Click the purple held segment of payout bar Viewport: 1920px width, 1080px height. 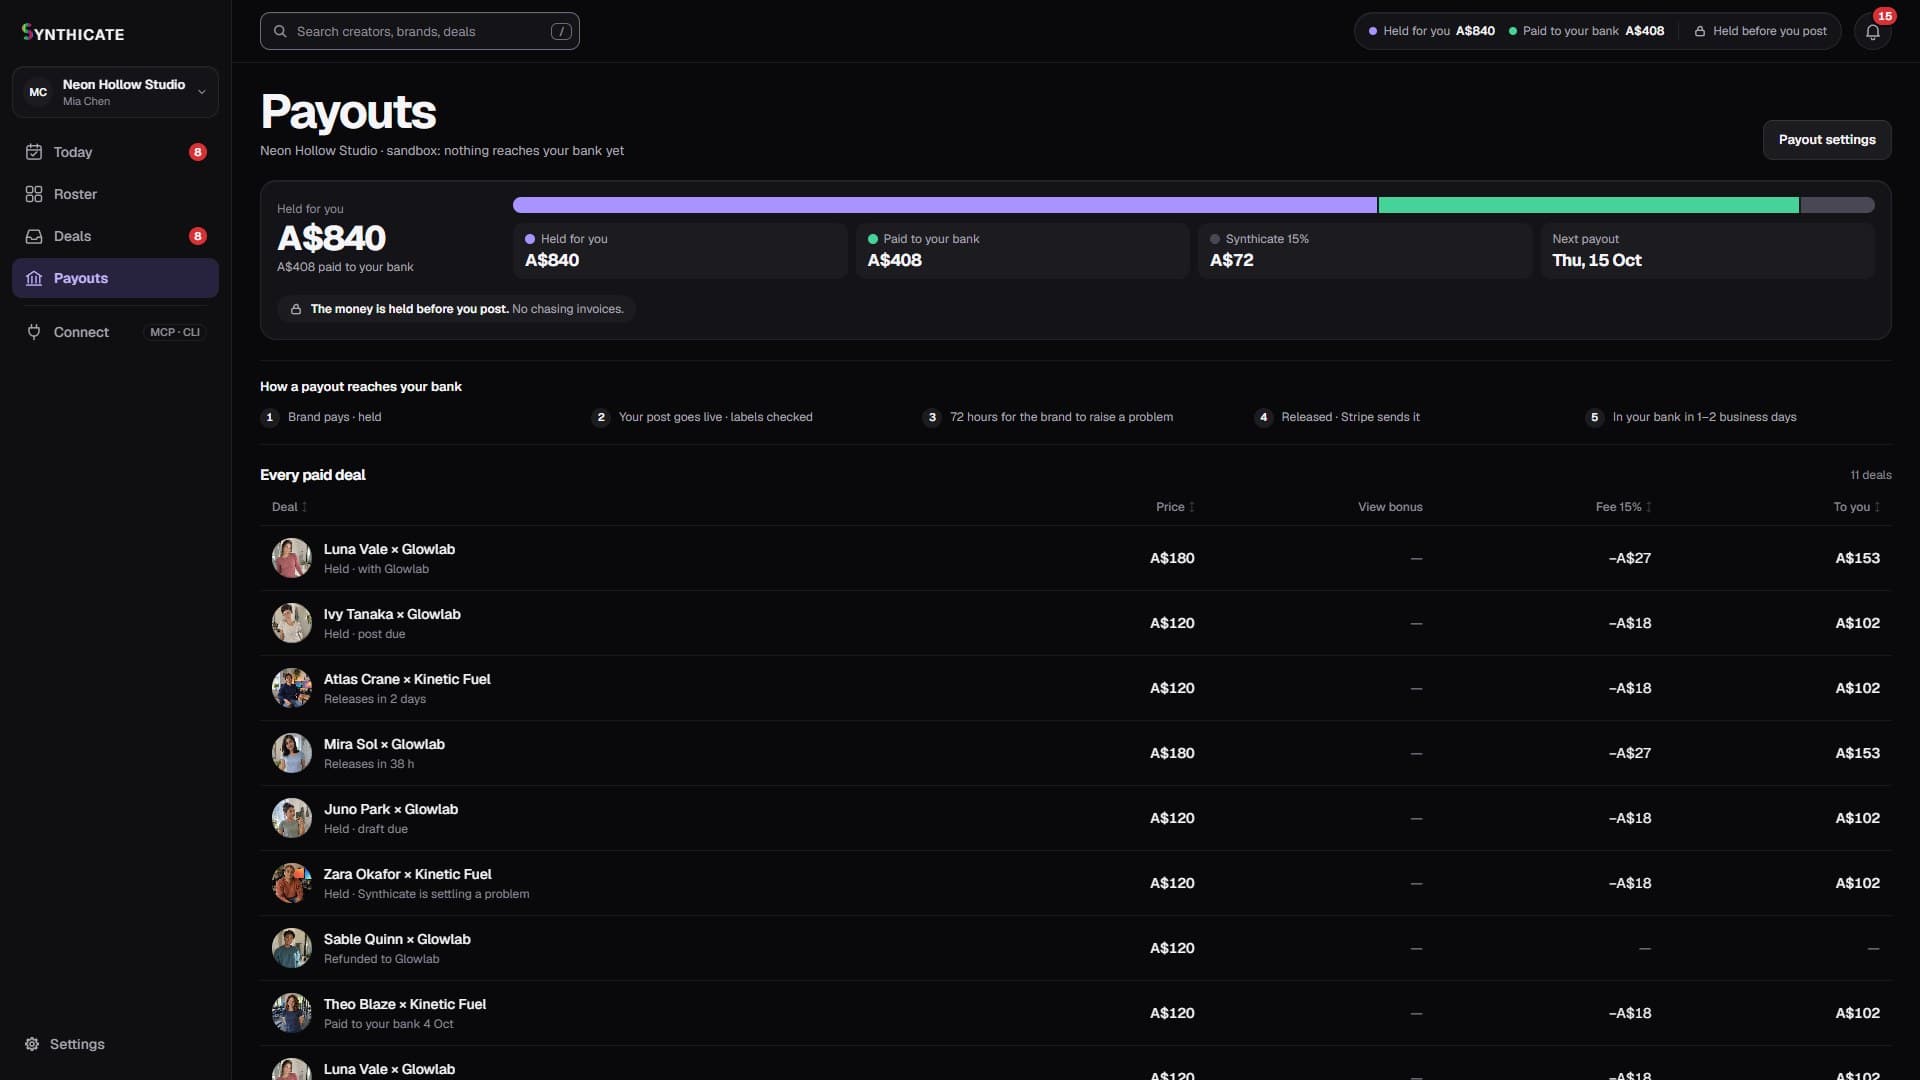945,205
